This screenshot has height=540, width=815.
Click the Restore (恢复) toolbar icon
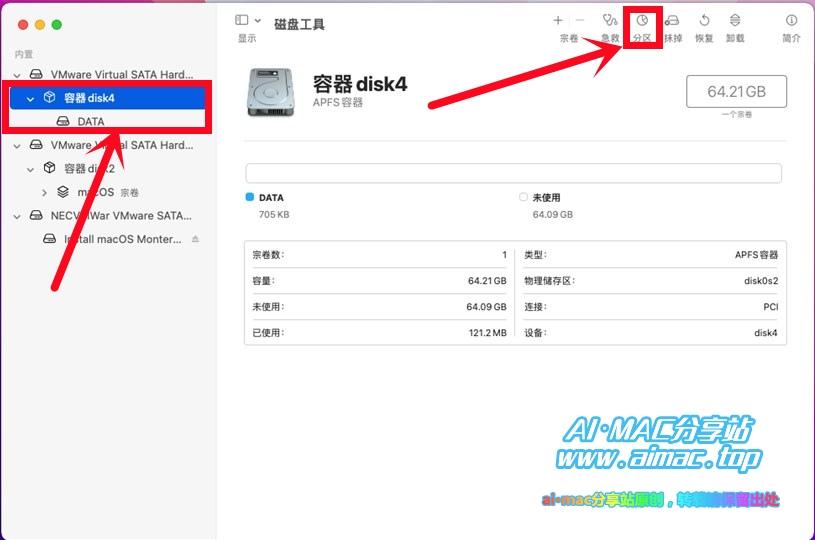click(704, 20)
